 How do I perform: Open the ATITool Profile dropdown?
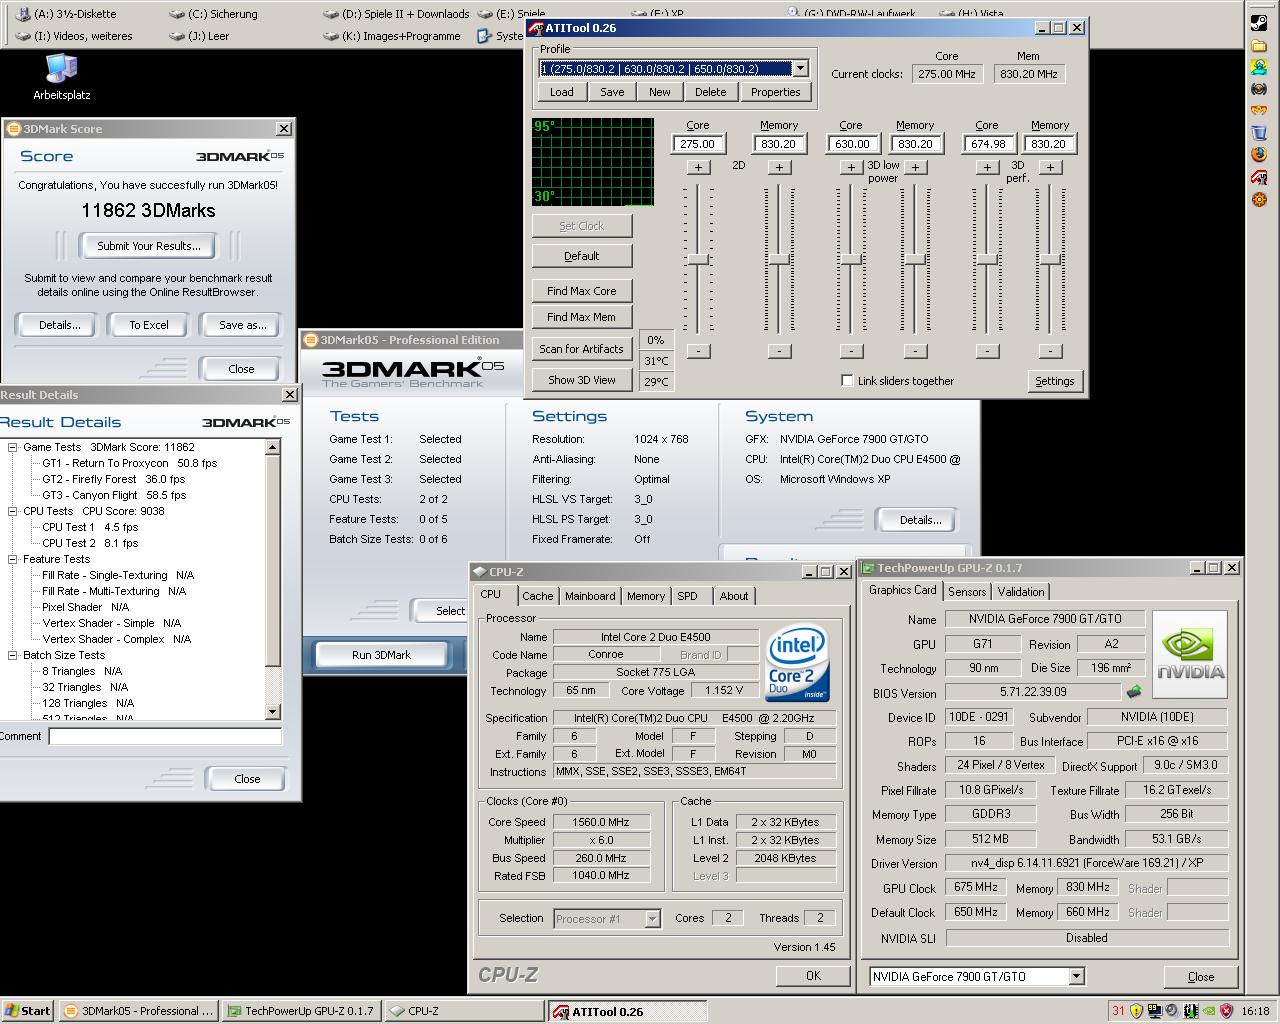(800, 69)
